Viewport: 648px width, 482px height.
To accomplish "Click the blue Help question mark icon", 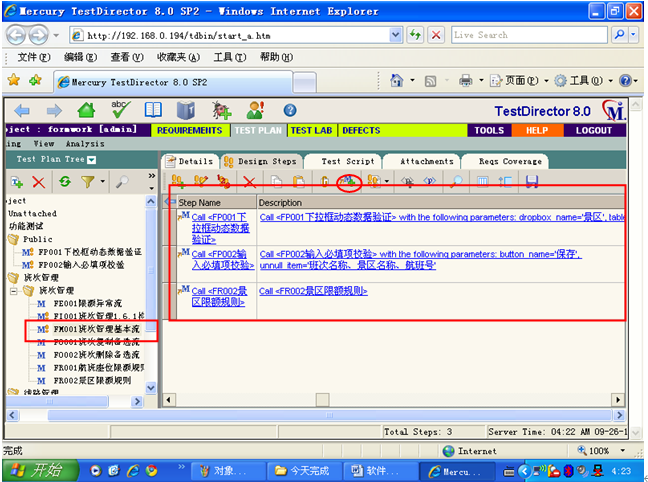I will tap(290, 110).
